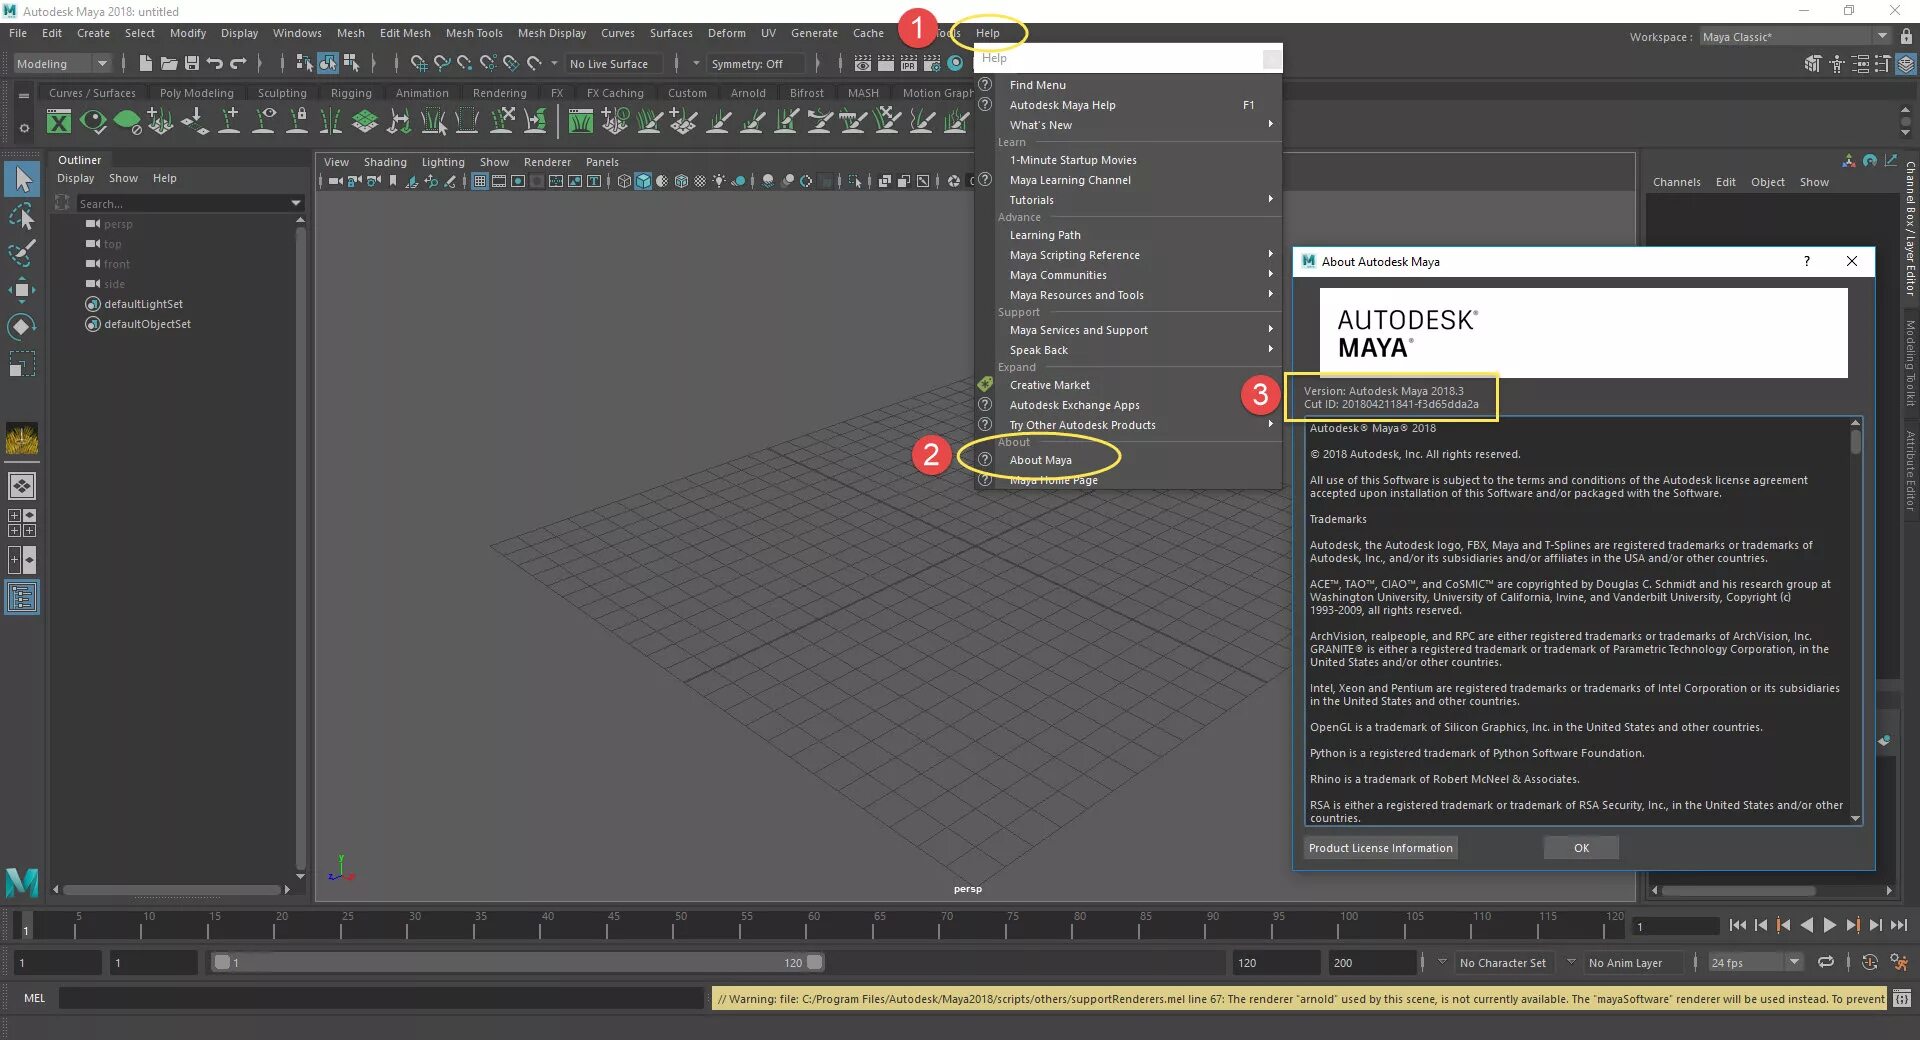
Task: Select the arrow Select tool in toolbox
Action: (22, 180)
